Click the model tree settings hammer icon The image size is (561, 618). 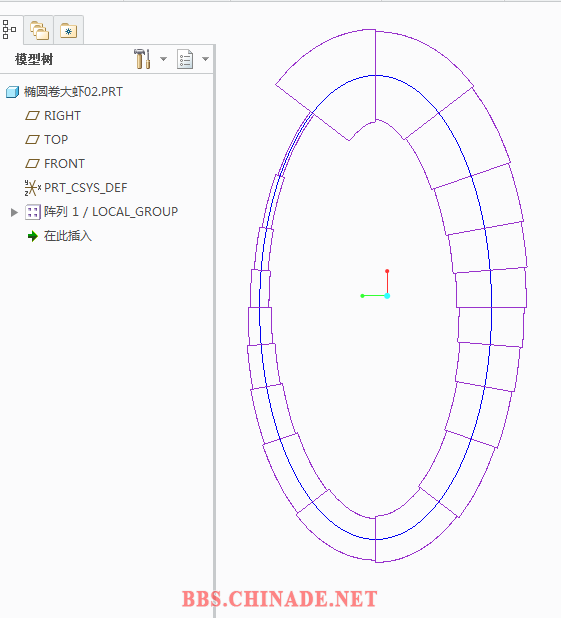(x=143, y=59)
